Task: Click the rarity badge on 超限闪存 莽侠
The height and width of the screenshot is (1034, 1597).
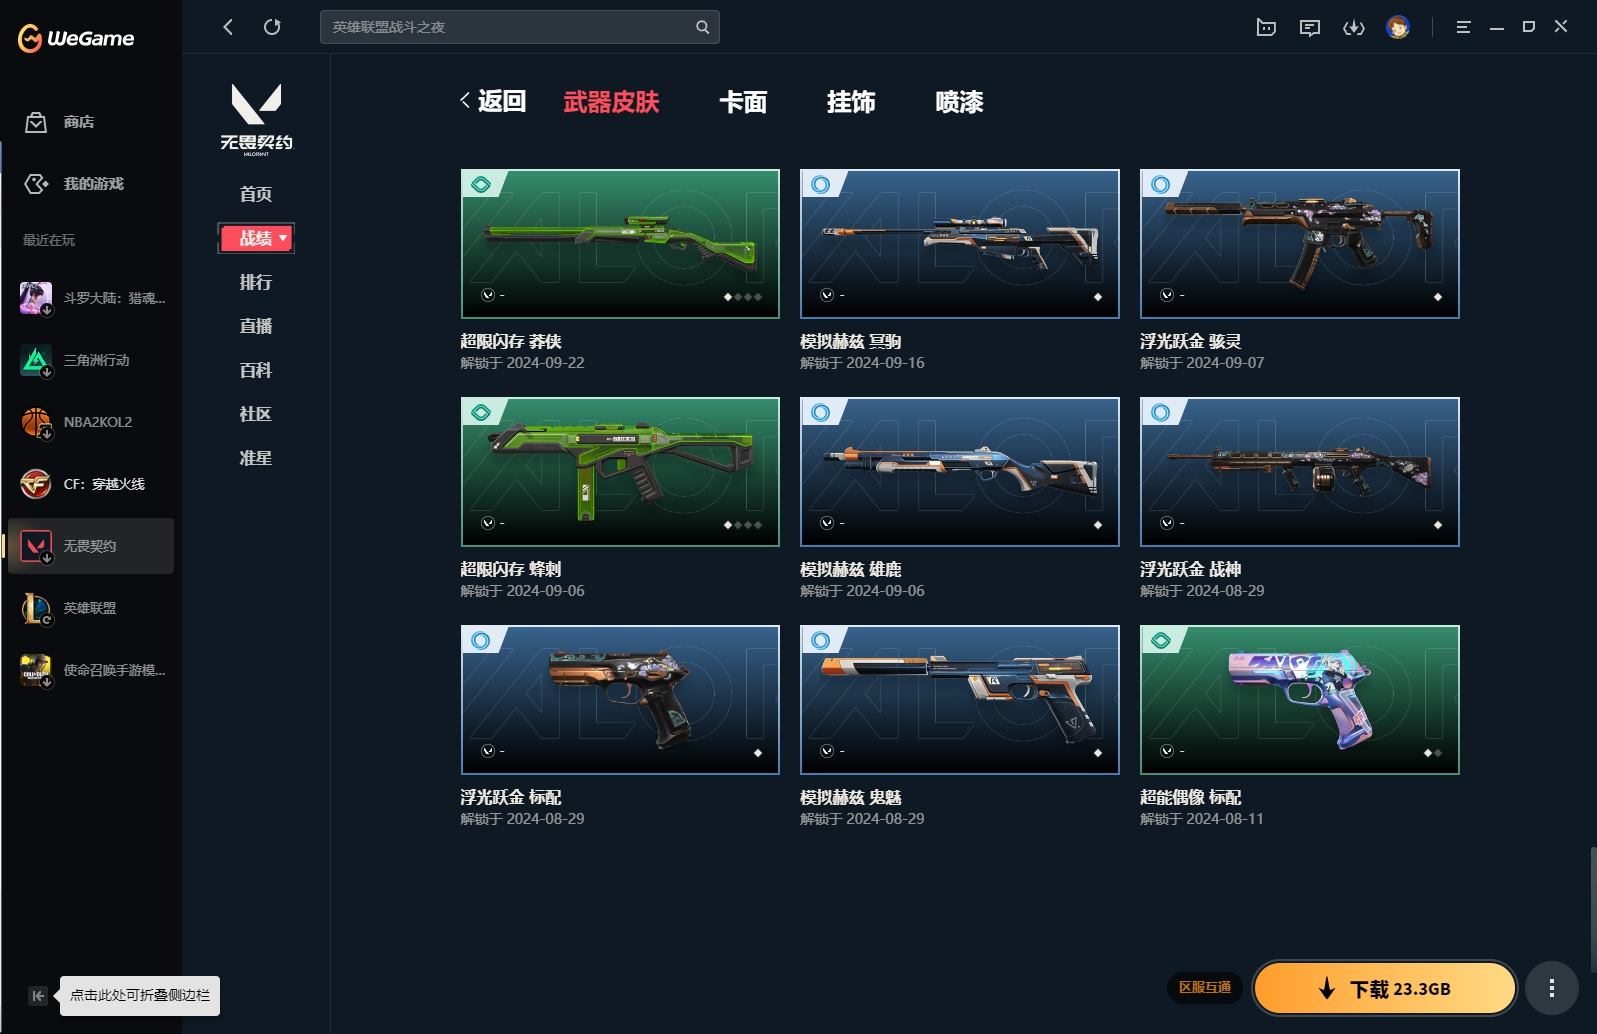Action: tap(481, 185)
